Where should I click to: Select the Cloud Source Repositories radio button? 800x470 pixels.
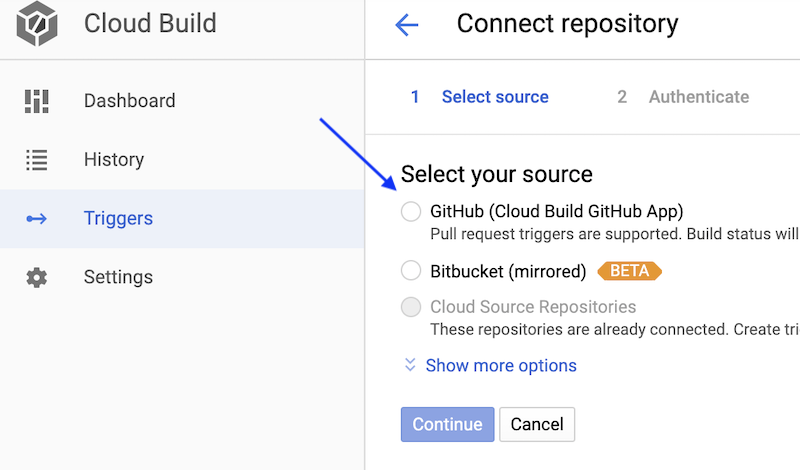coord(411,307)
